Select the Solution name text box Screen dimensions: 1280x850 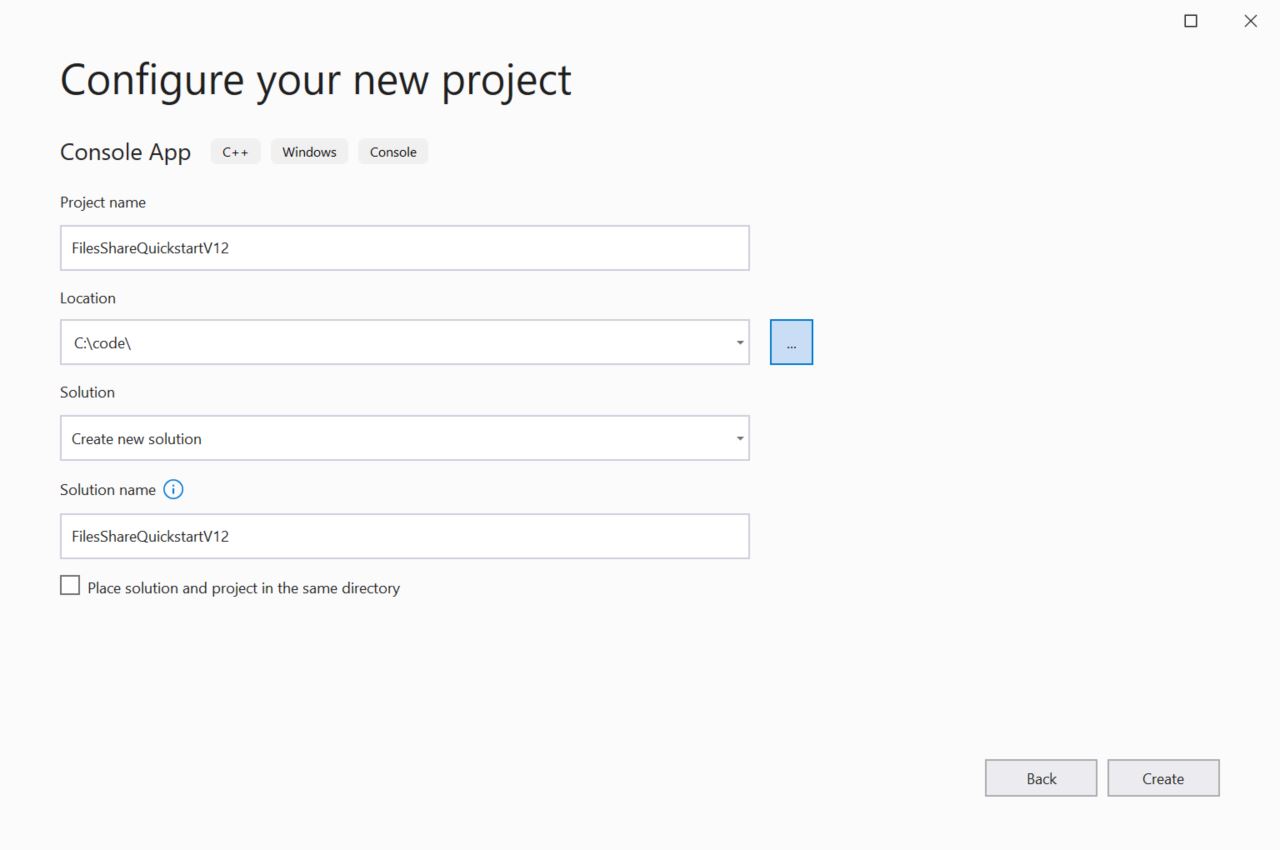tap(404, 536)
